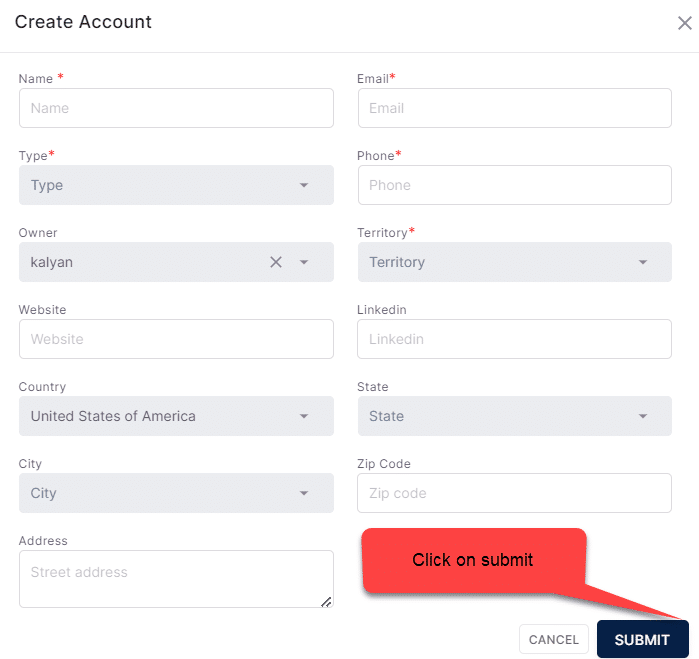Open the Territory dropdown
The image size is (699, 659).
[514, 262]
